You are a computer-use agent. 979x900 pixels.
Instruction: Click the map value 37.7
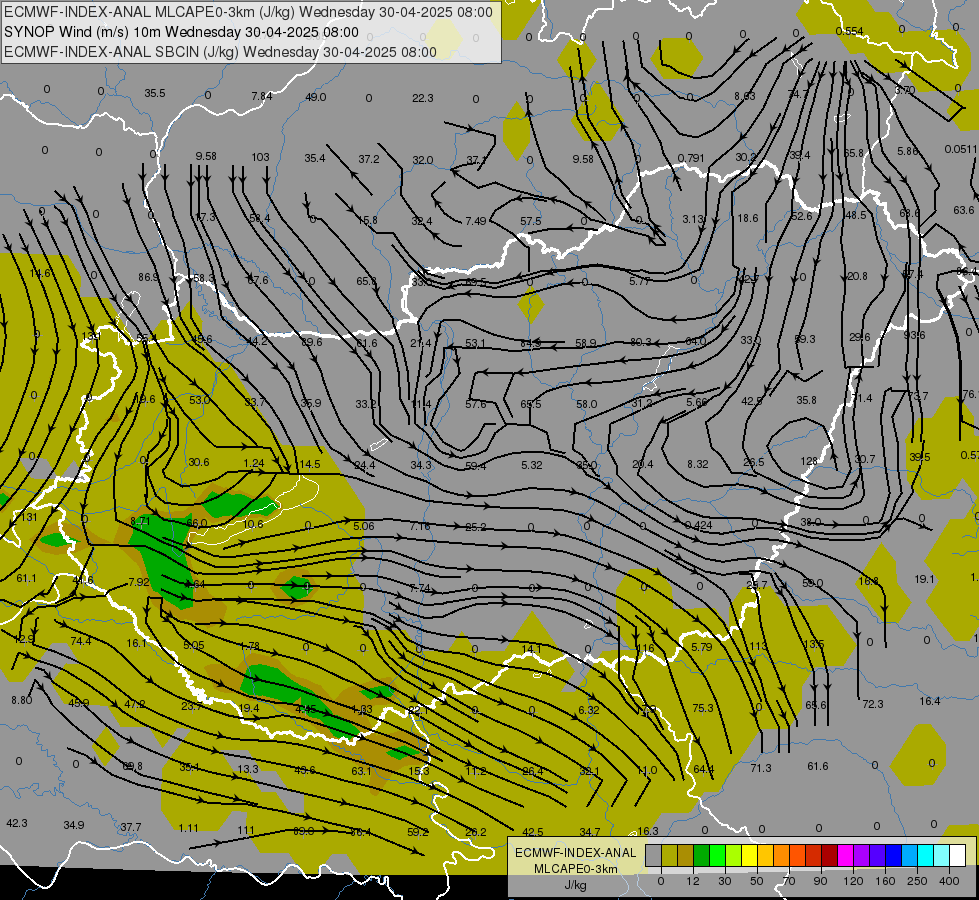[130, 827]
